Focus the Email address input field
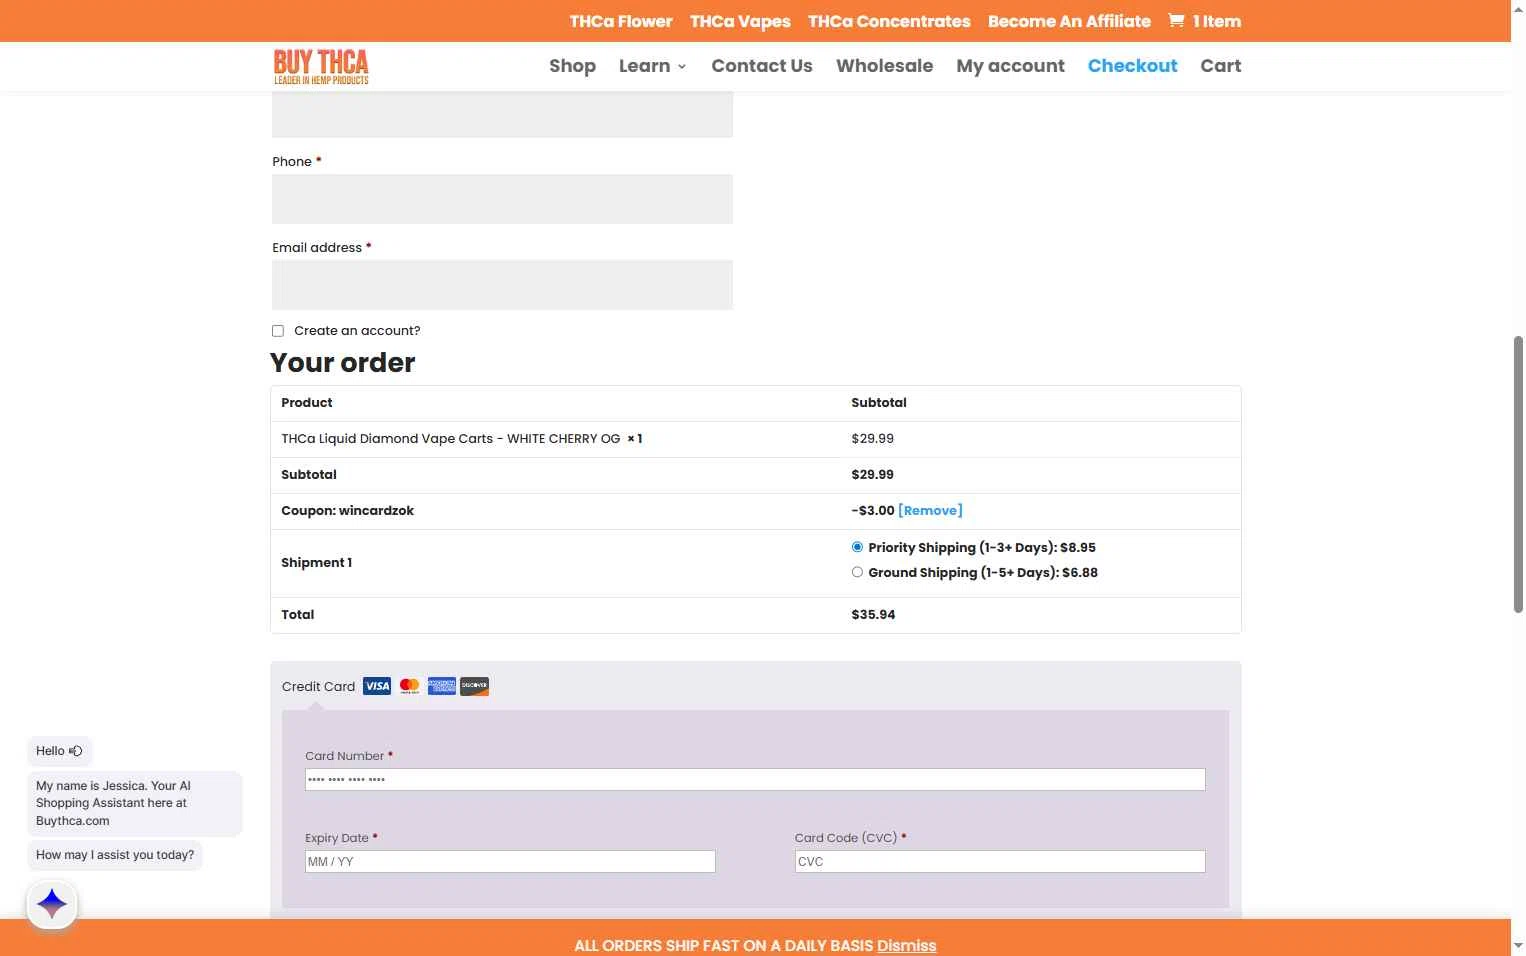Screen dimensions: 1526x956 tap(502, 285)
